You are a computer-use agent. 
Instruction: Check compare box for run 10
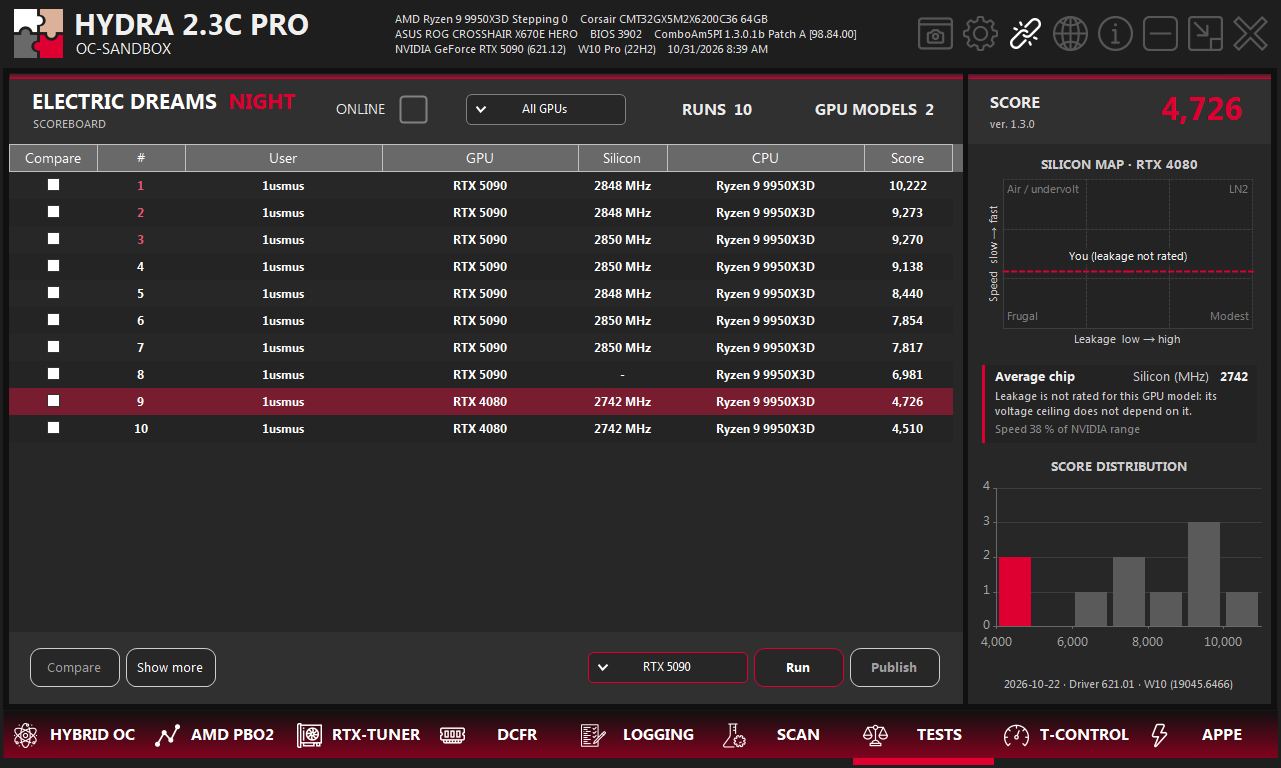pyautogui.click(x=53, y=428)
